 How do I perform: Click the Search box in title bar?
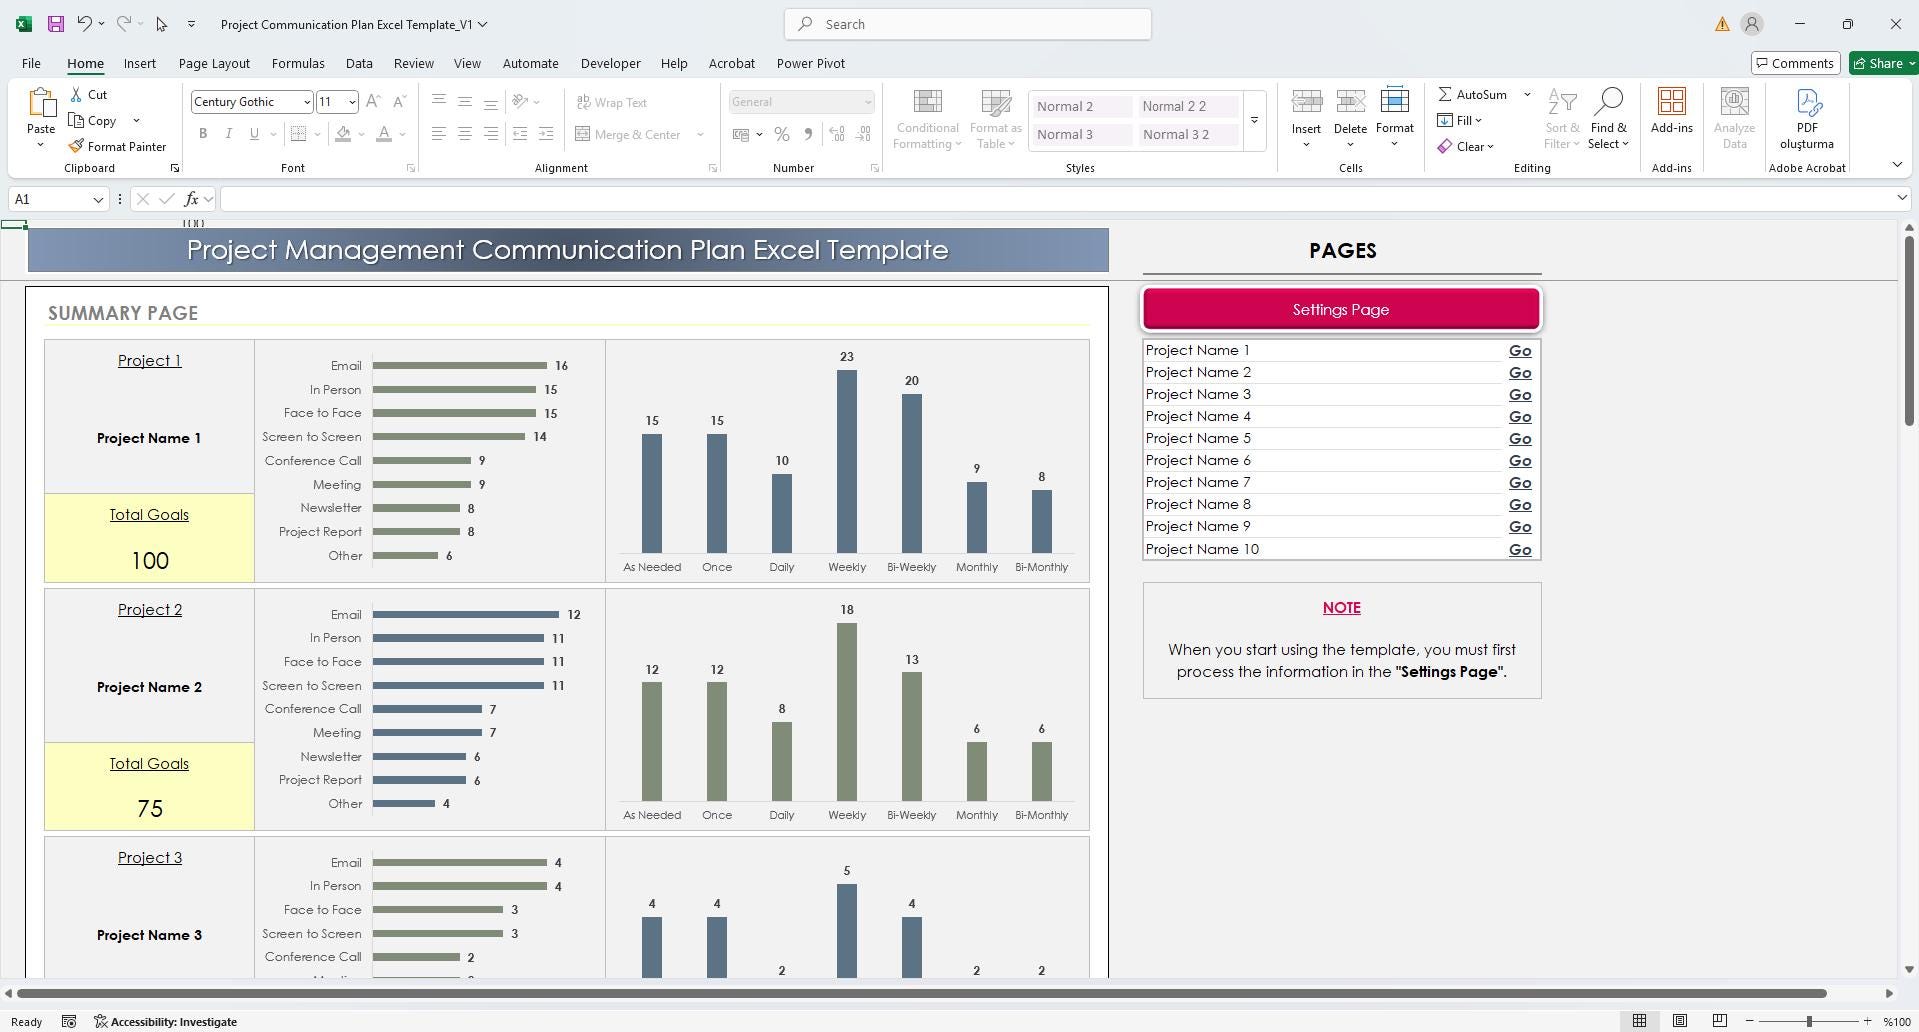click(968, 24)
